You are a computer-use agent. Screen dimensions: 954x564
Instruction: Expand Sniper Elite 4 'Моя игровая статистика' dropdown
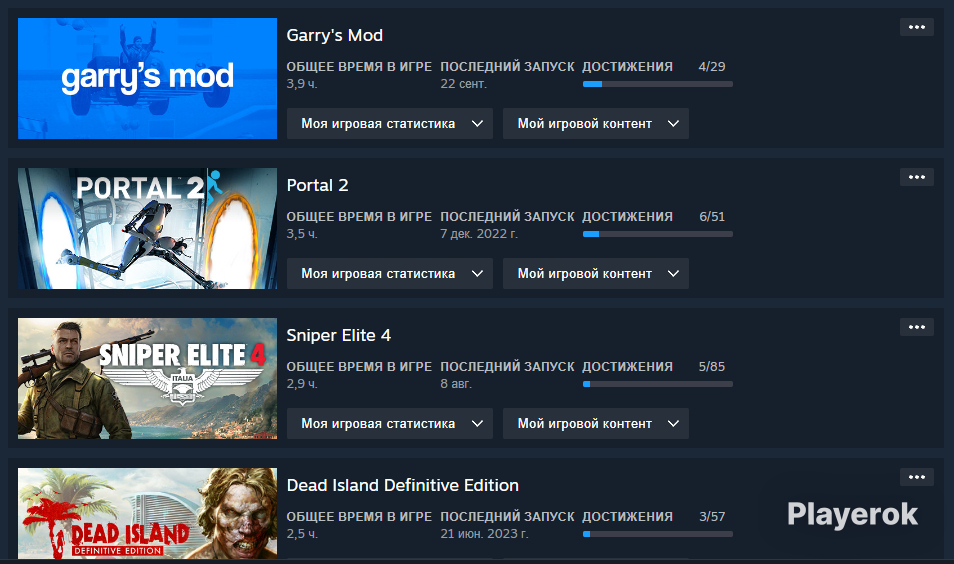coord(389,423)
